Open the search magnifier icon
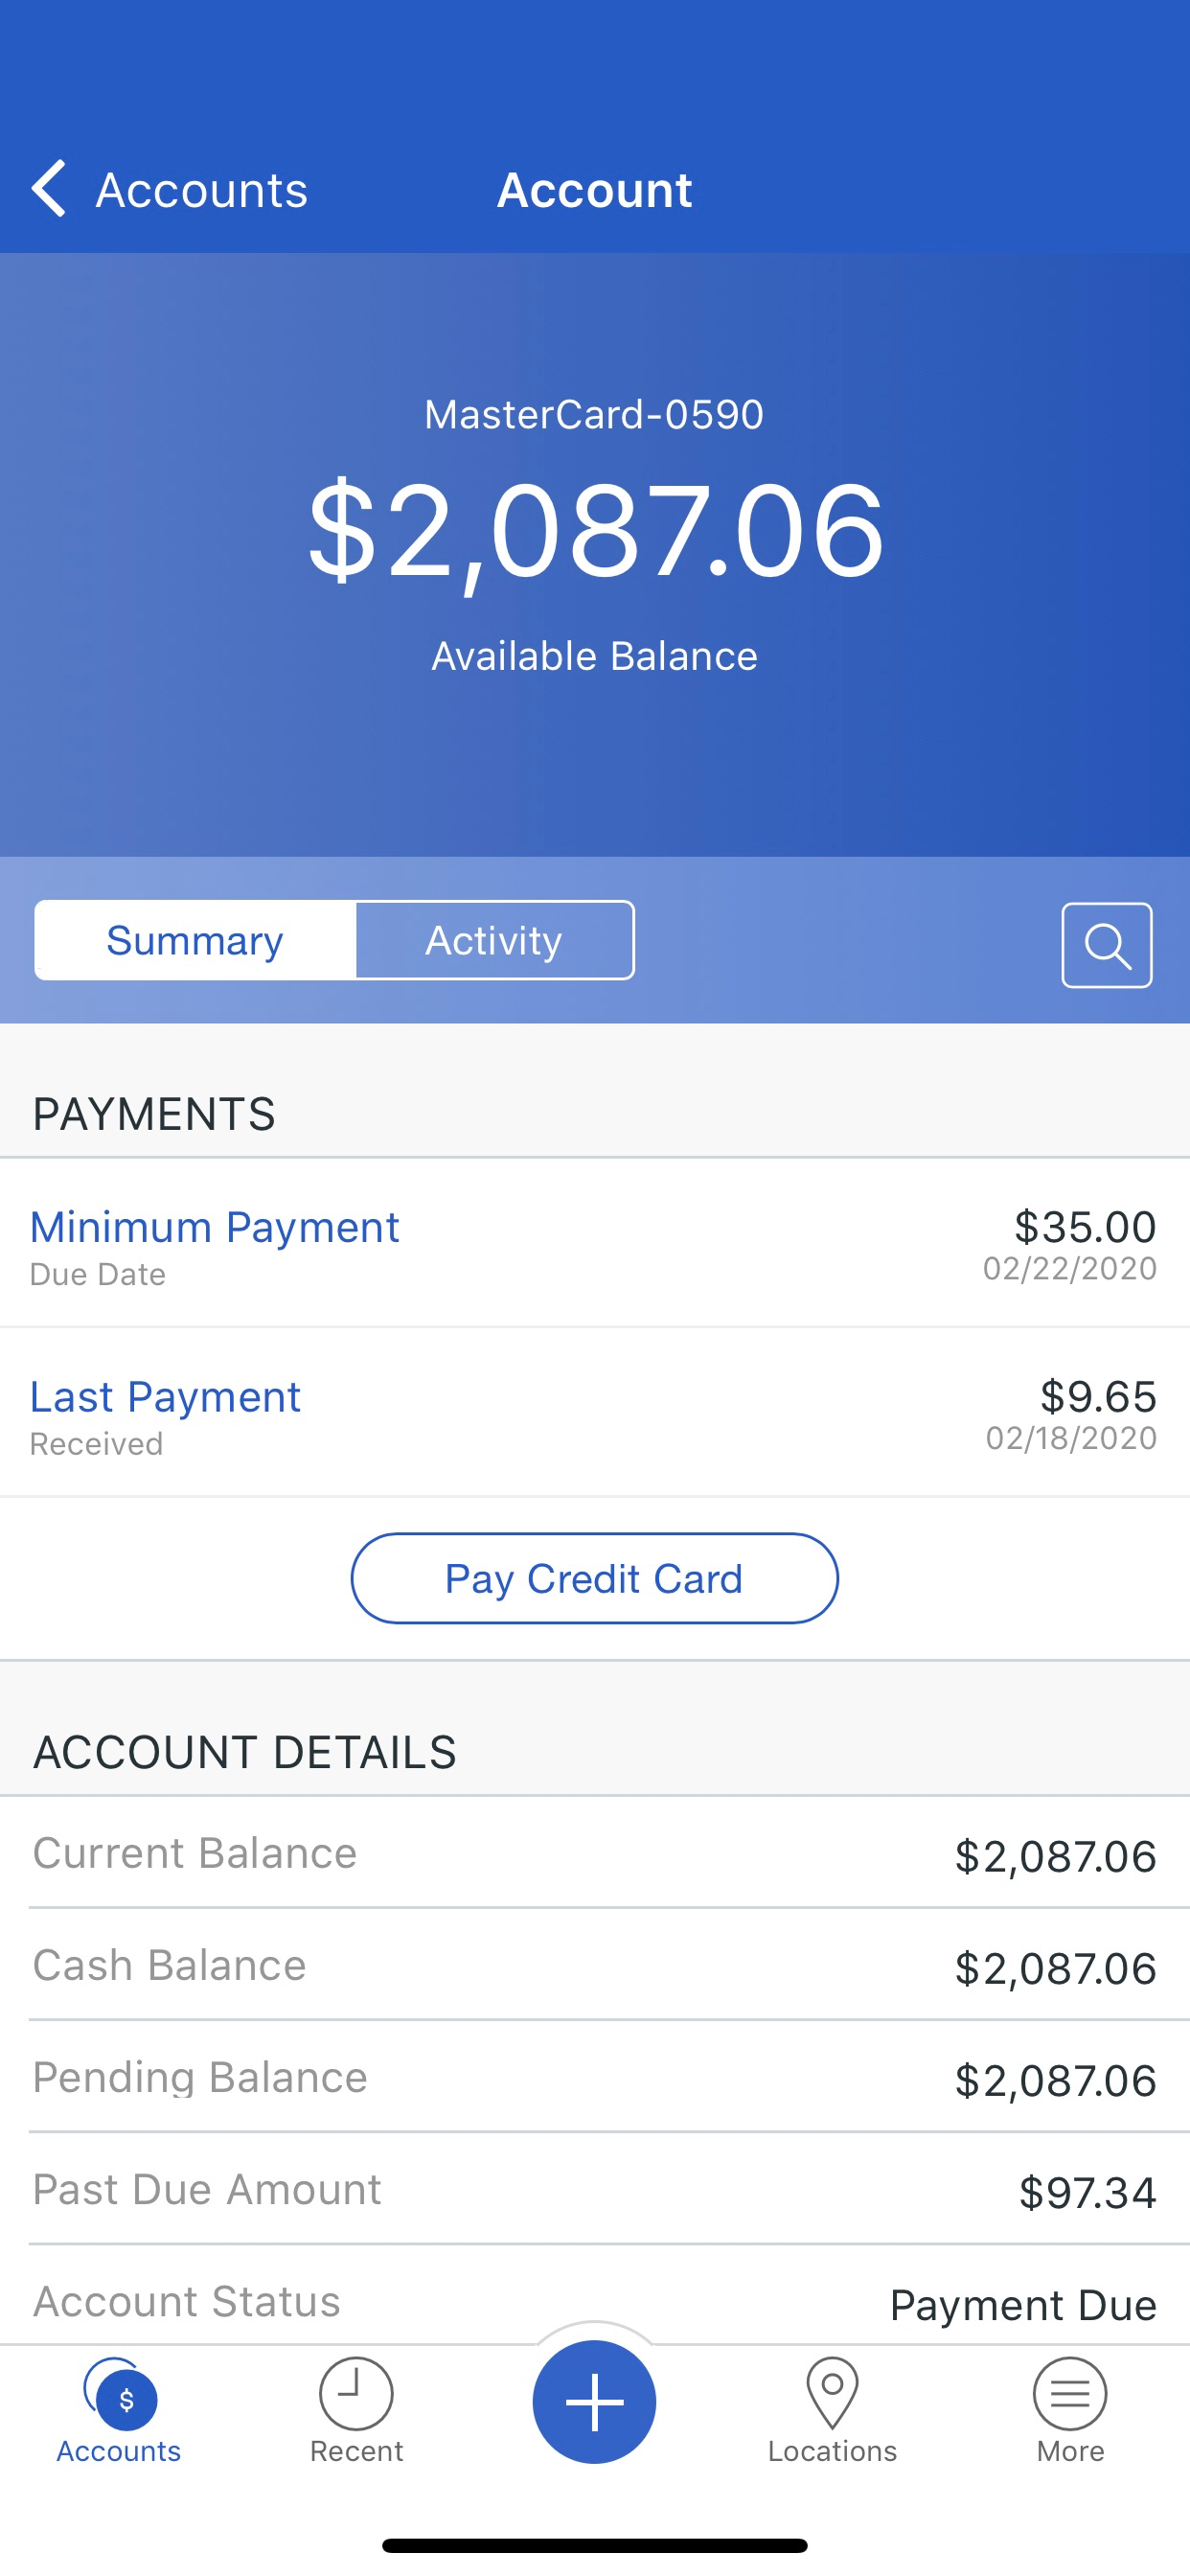 pos(1106,945)
